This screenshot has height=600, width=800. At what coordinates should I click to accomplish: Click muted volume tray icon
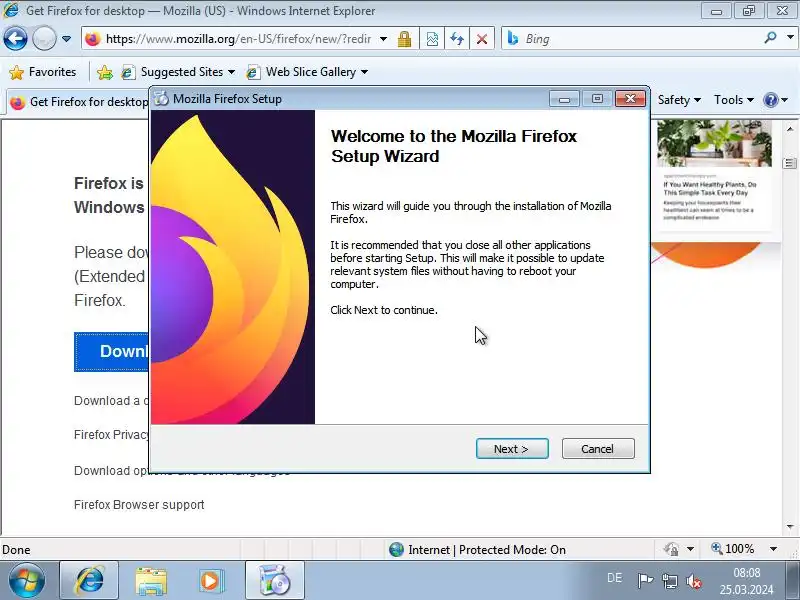point(693,581)
